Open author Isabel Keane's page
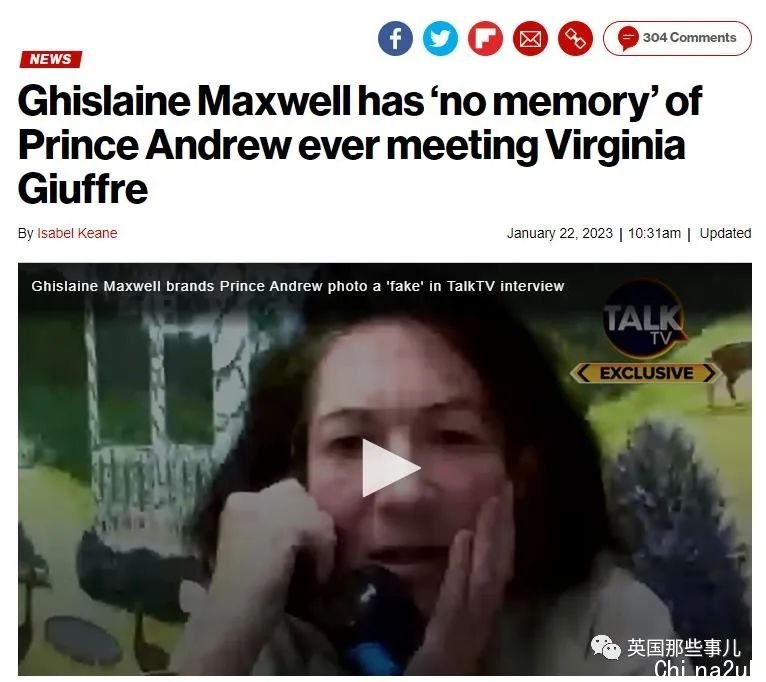Viewport: 766px width, 682px height. coord(77,234)
